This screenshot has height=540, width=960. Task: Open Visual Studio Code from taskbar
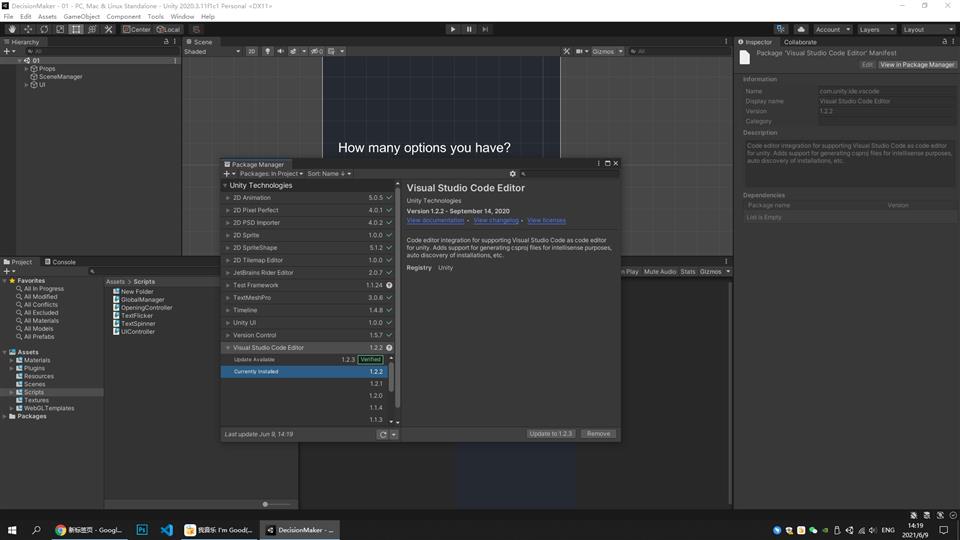[167, 530]
